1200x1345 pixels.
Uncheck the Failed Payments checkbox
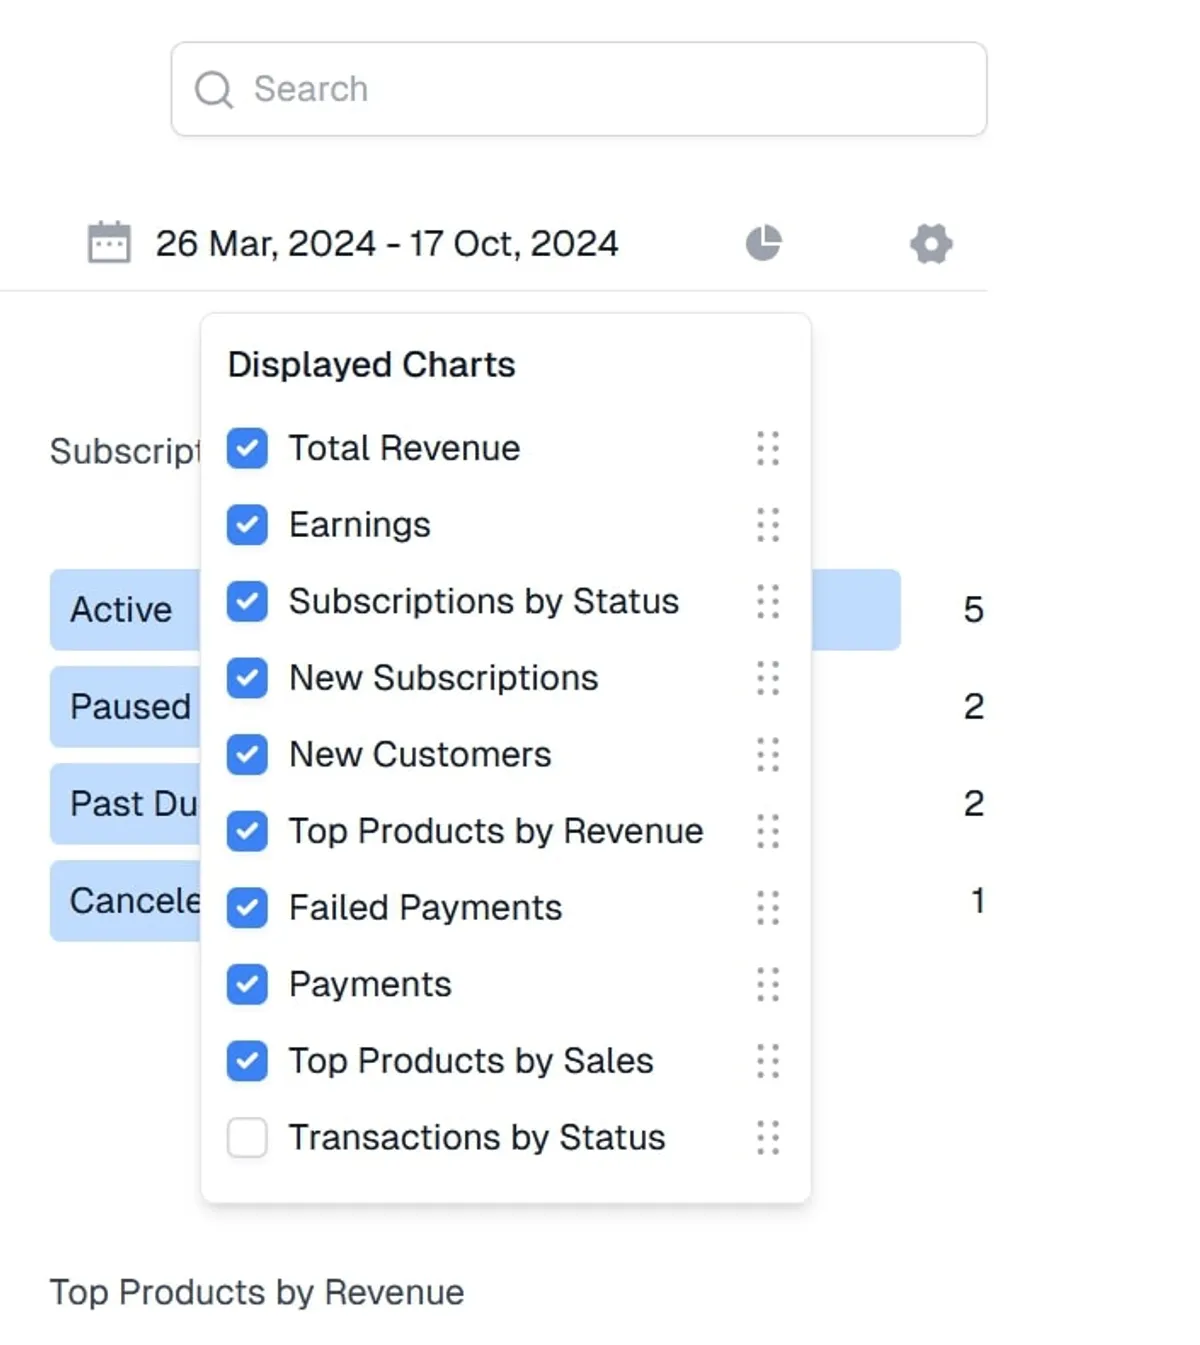pyautogui.click(x=247, y=908)
